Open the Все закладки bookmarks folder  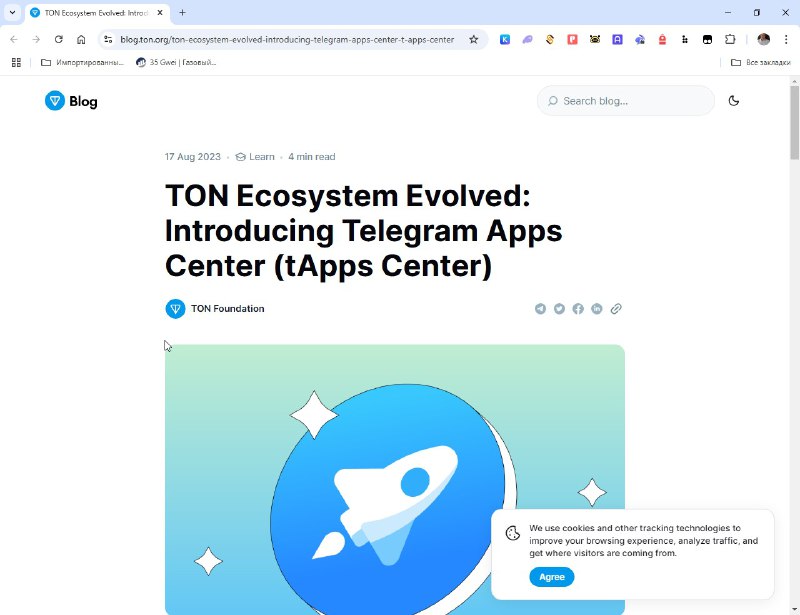point(761,62)
